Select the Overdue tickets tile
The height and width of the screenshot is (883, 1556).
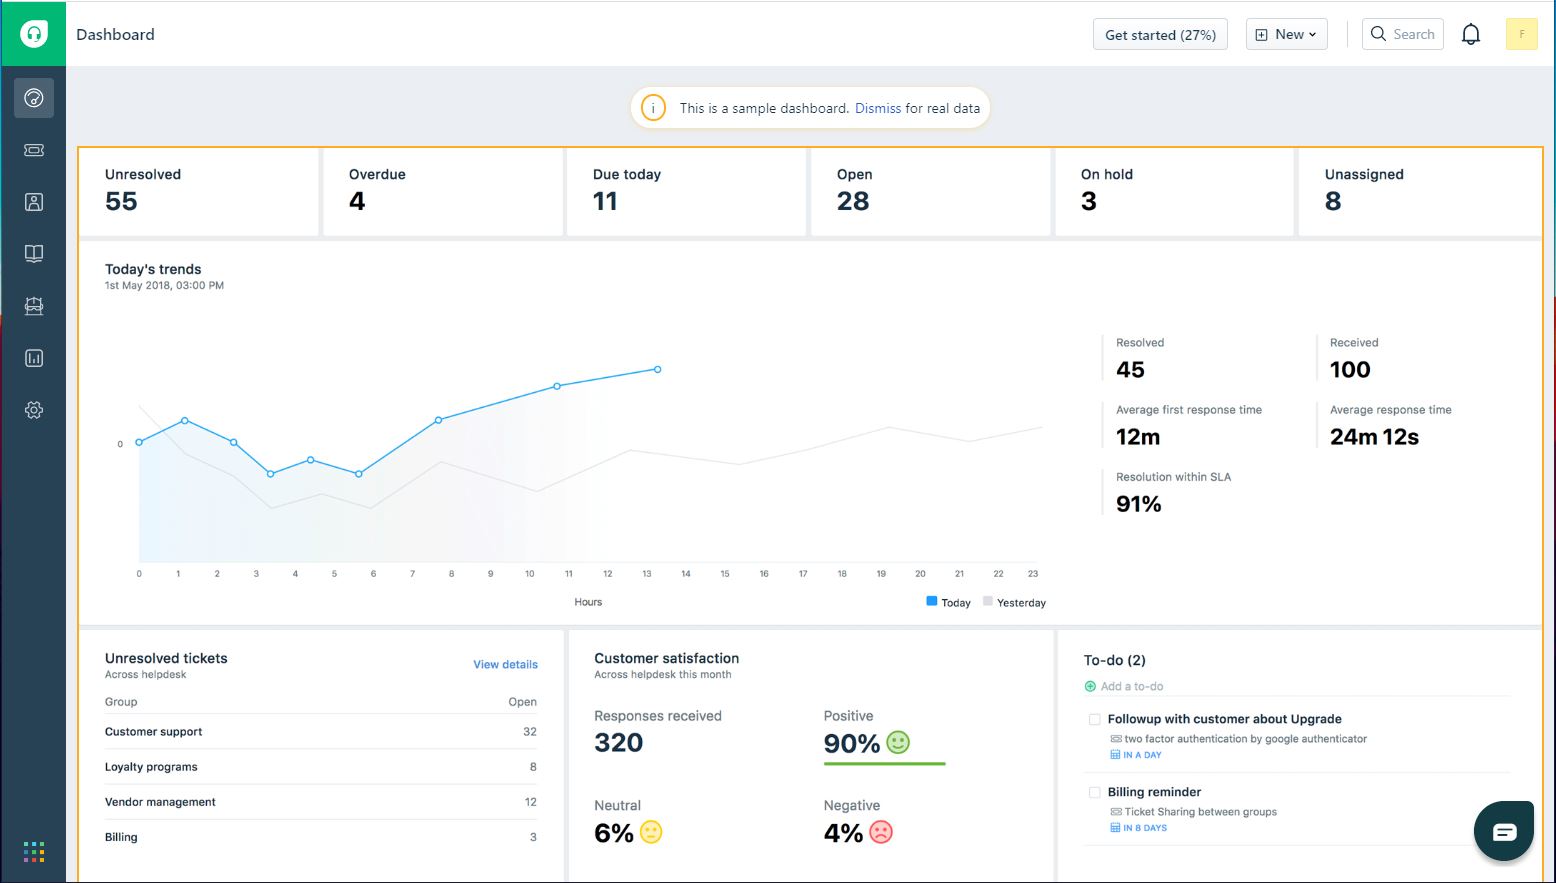(442, 191)
